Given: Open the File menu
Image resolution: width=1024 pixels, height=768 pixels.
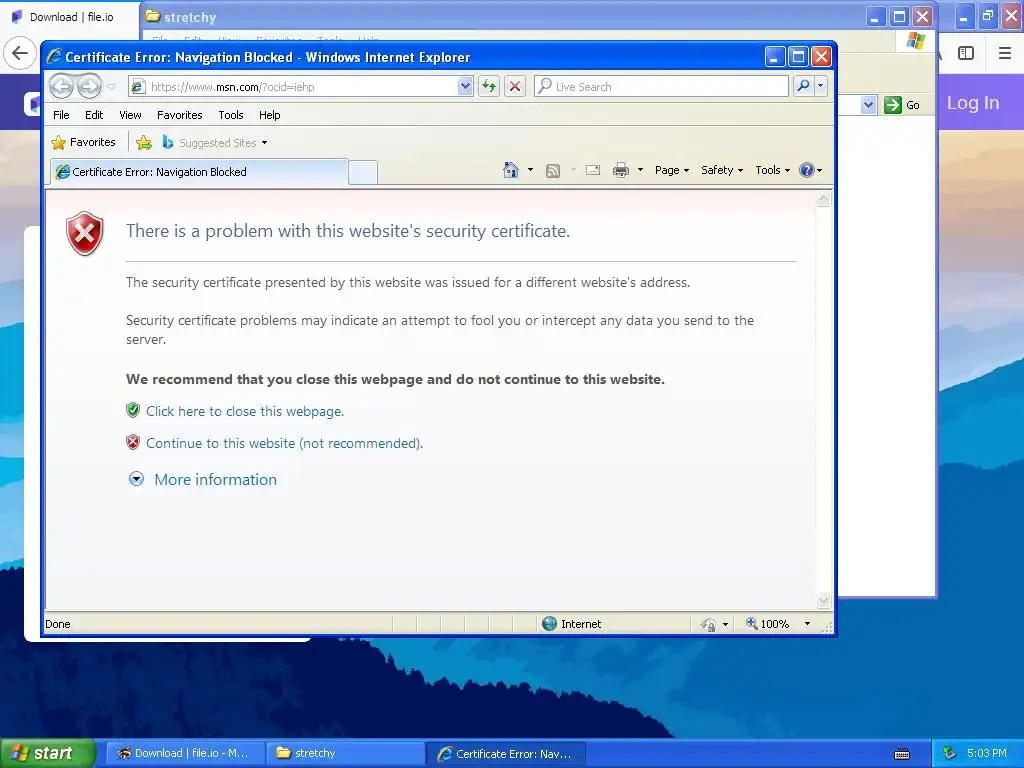Looking at the screenshot, I should point(61,115).
